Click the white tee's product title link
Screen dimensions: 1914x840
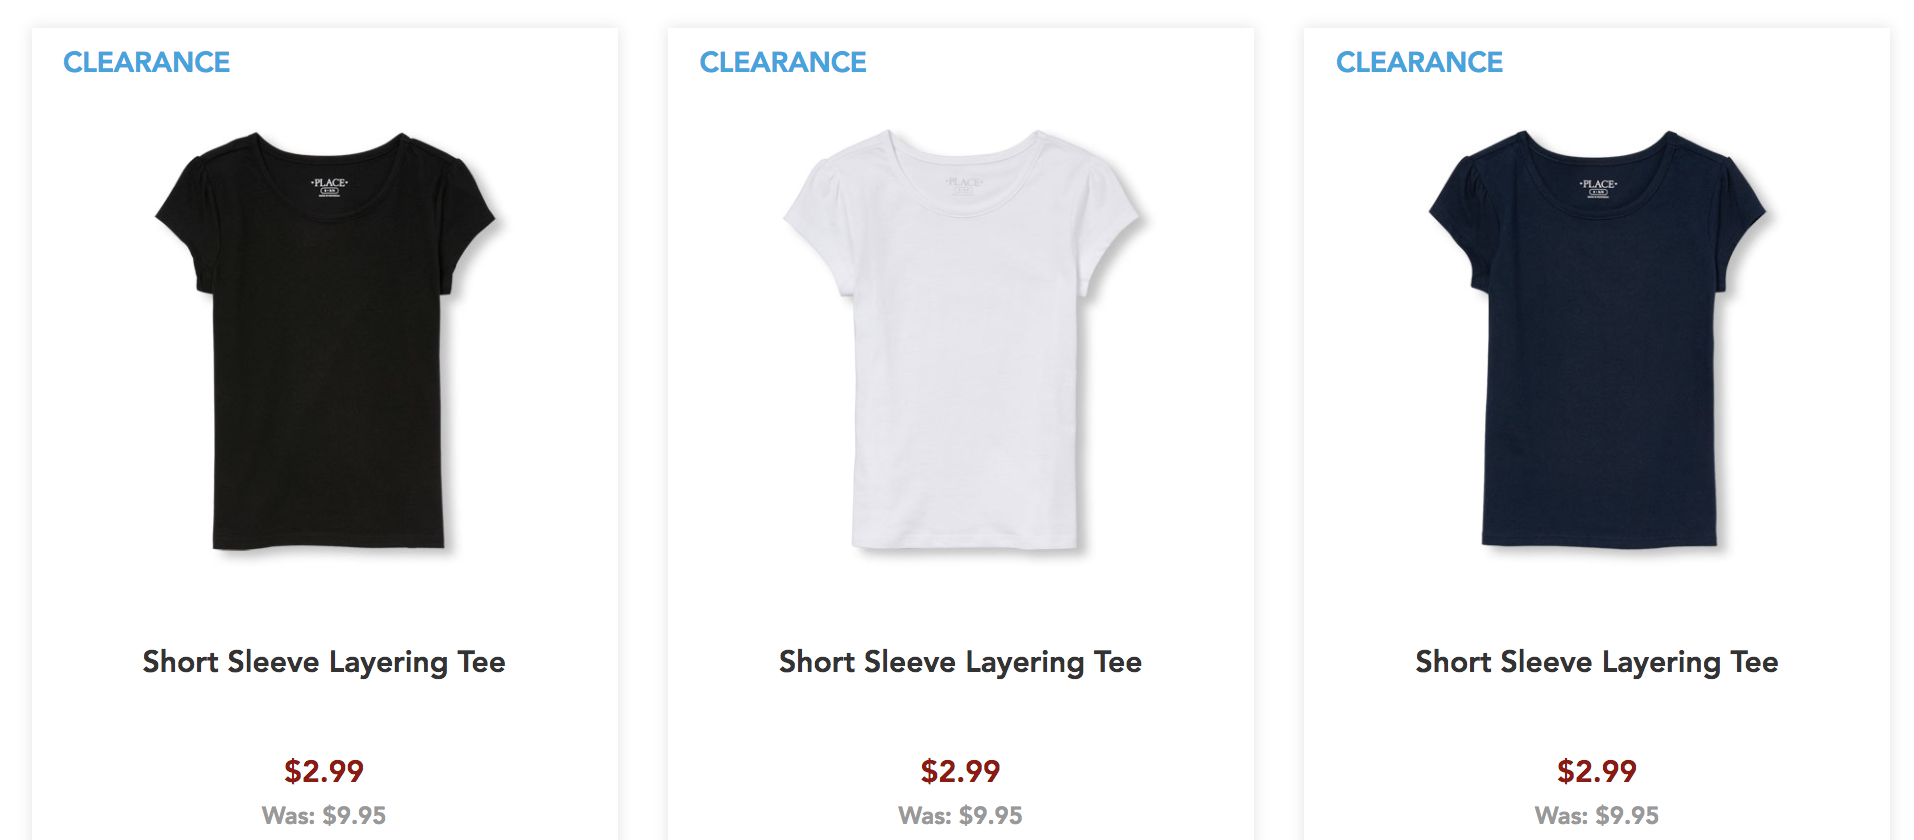960,662
